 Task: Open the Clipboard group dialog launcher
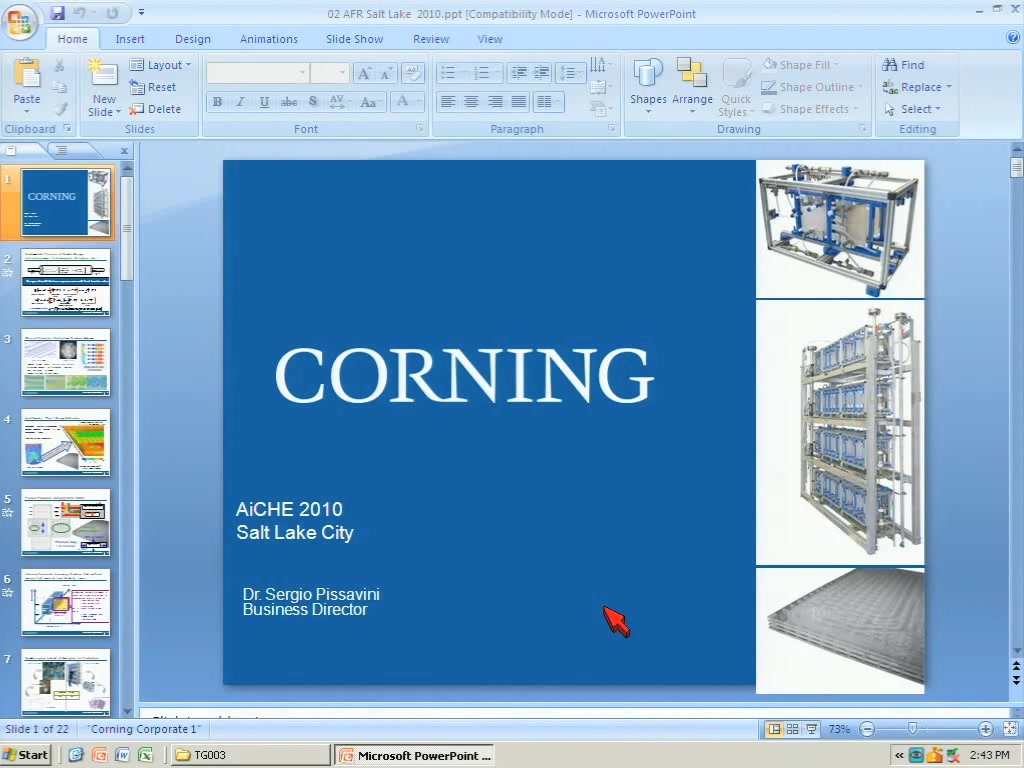pos(67,129)
